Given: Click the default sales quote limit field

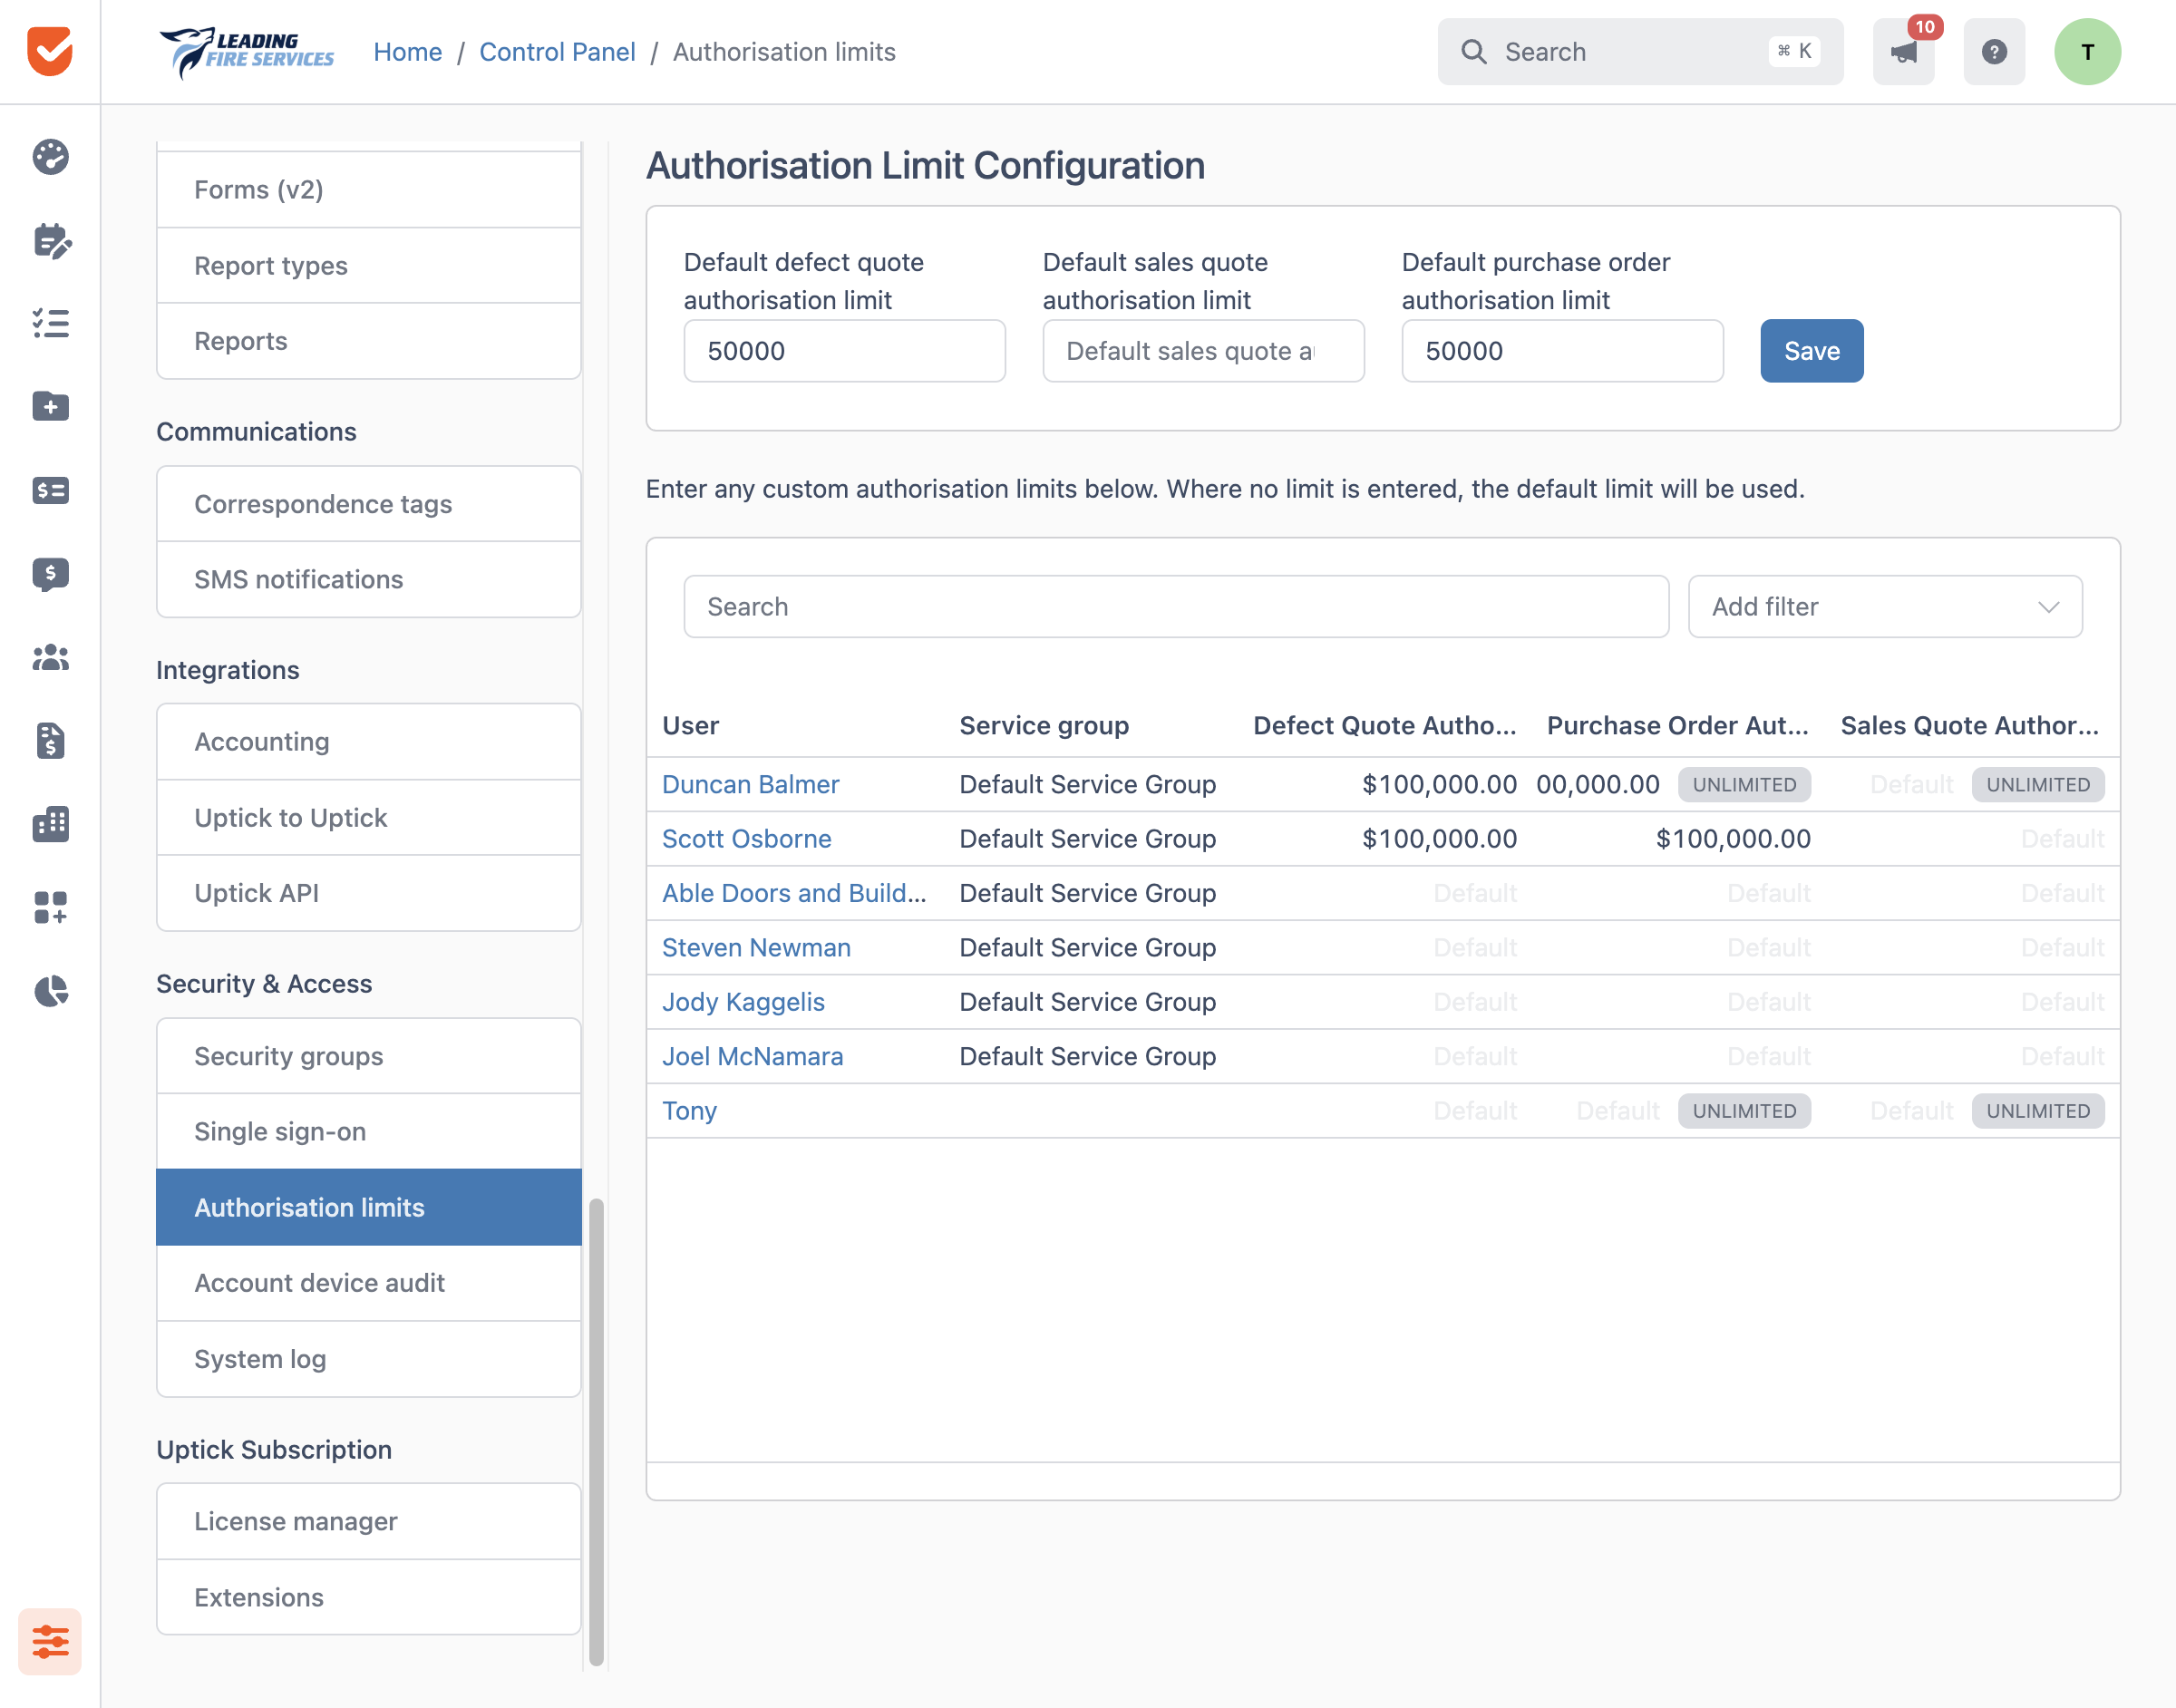Looking at the screenshot, I should tap(1203, 351).
